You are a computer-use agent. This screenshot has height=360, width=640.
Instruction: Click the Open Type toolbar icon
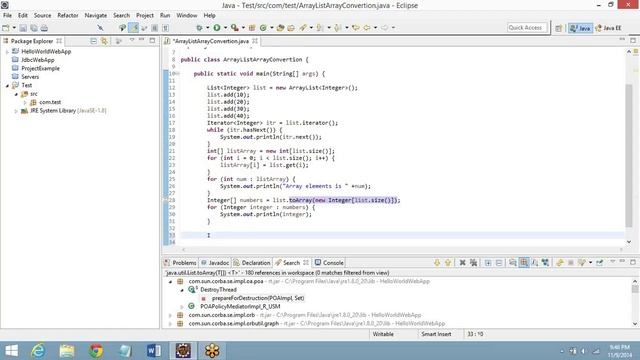pyautogui.click(x=280, y=28)
